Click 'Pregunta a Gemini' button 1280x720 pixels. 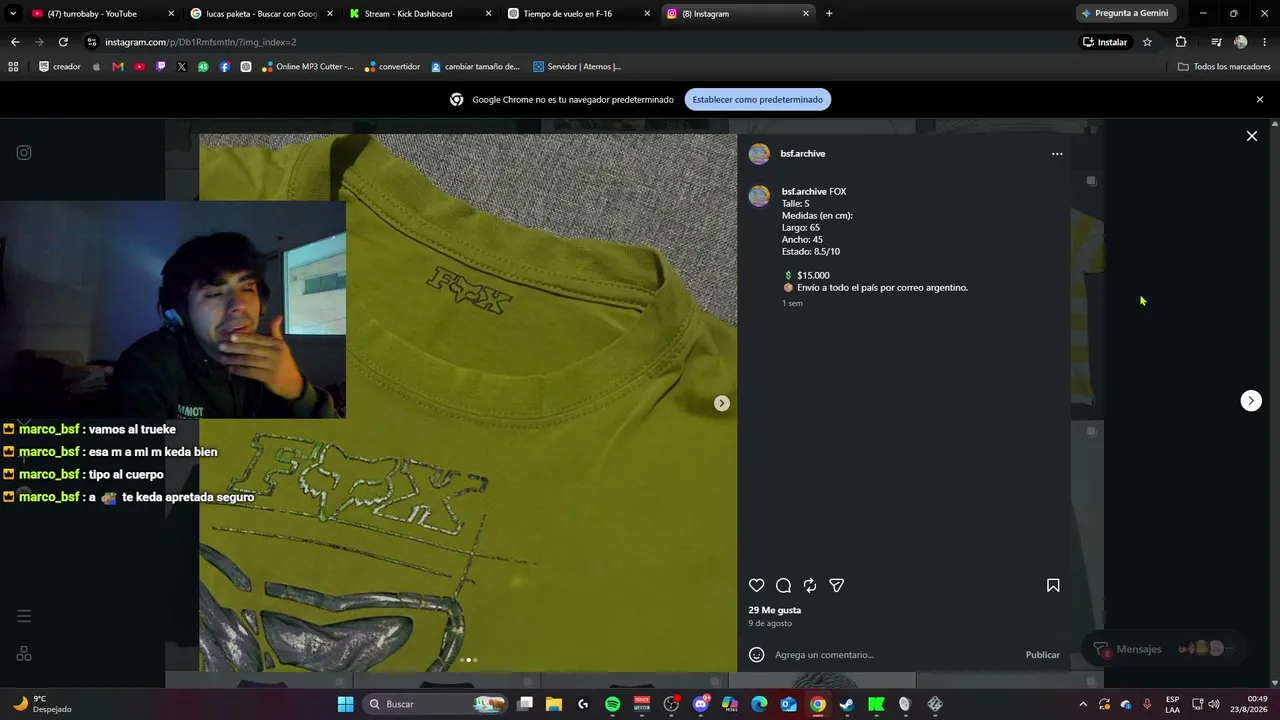(x=1125, y=14)
